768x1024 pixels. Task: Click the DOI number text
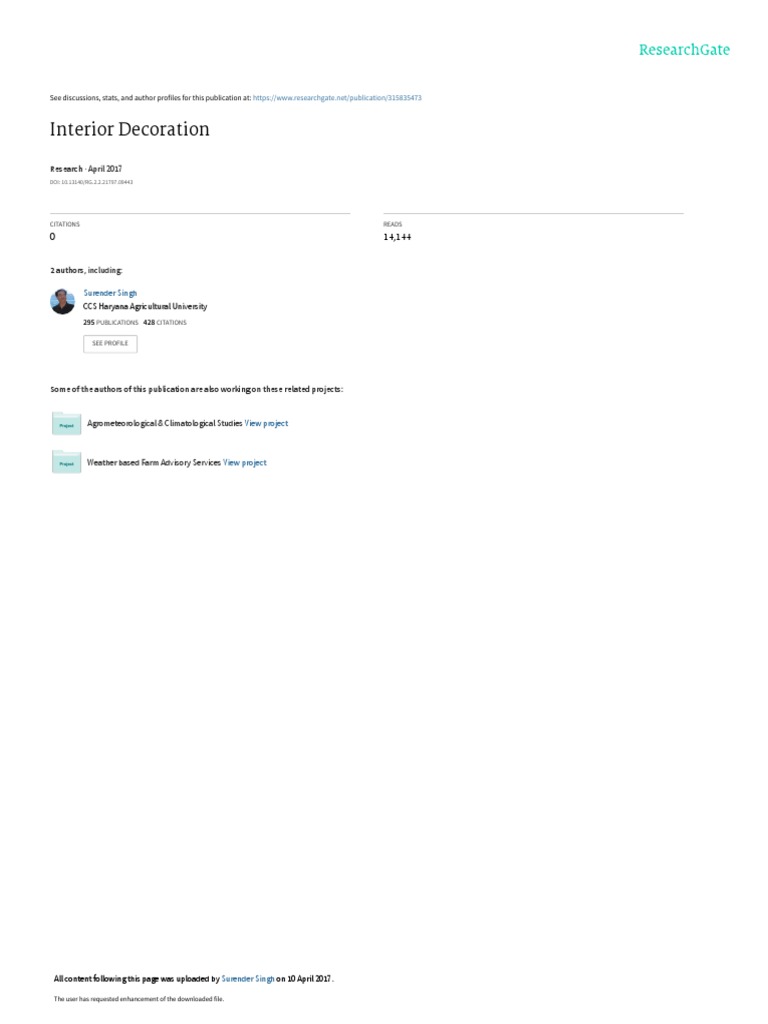pyautogui.click(x=91, y=182)
